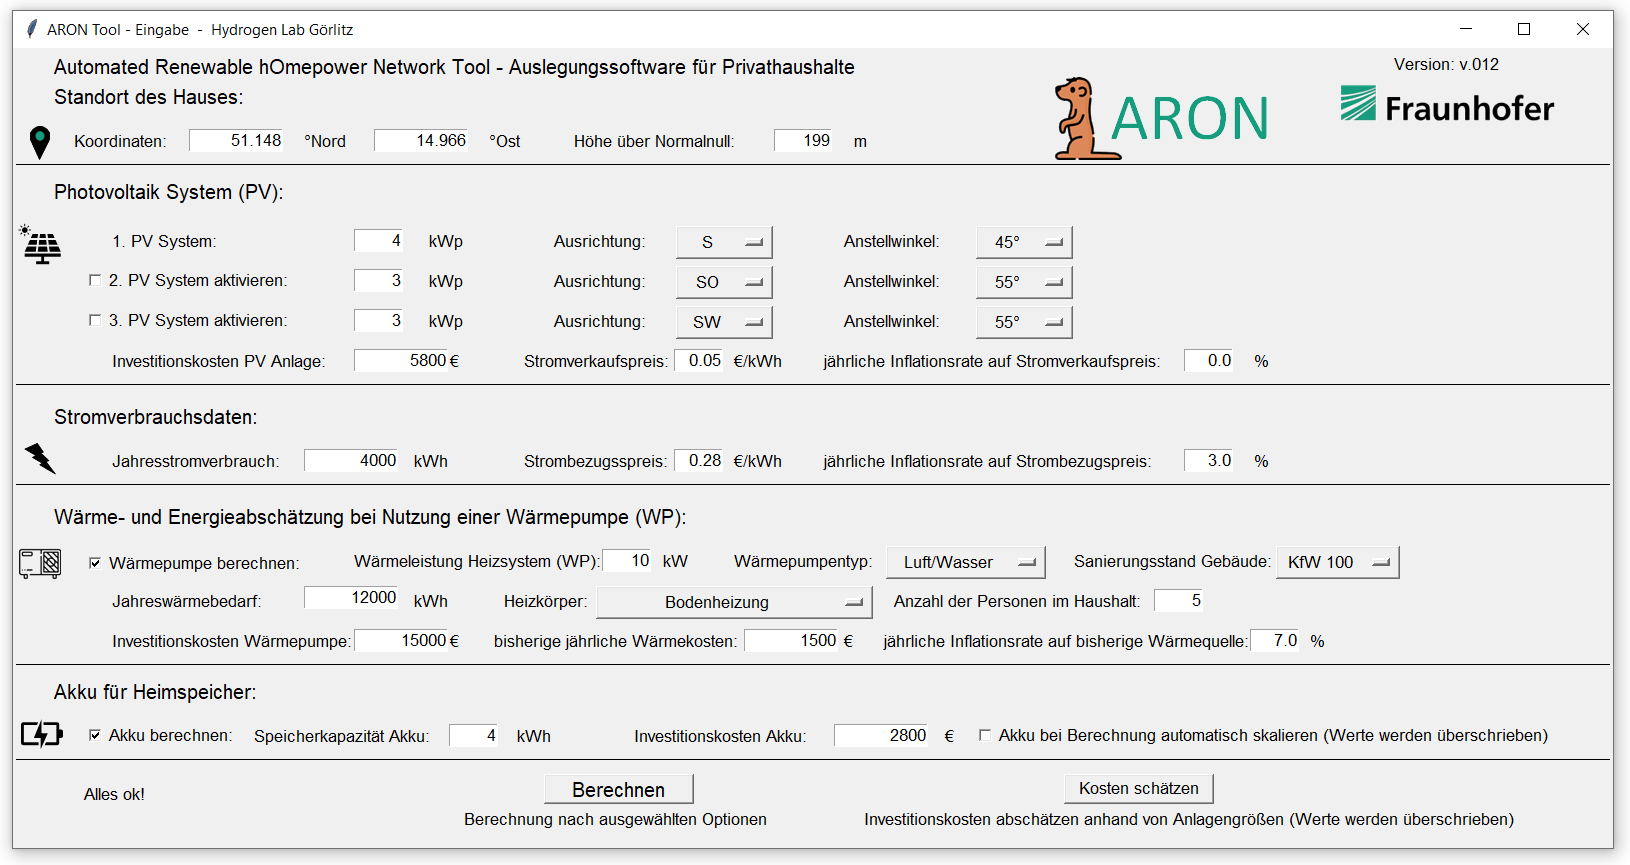This screenshot has width=1630, height=865.
Task: Click the lightning bolt Stromverbrauch icon
Action: click(40, 459)
